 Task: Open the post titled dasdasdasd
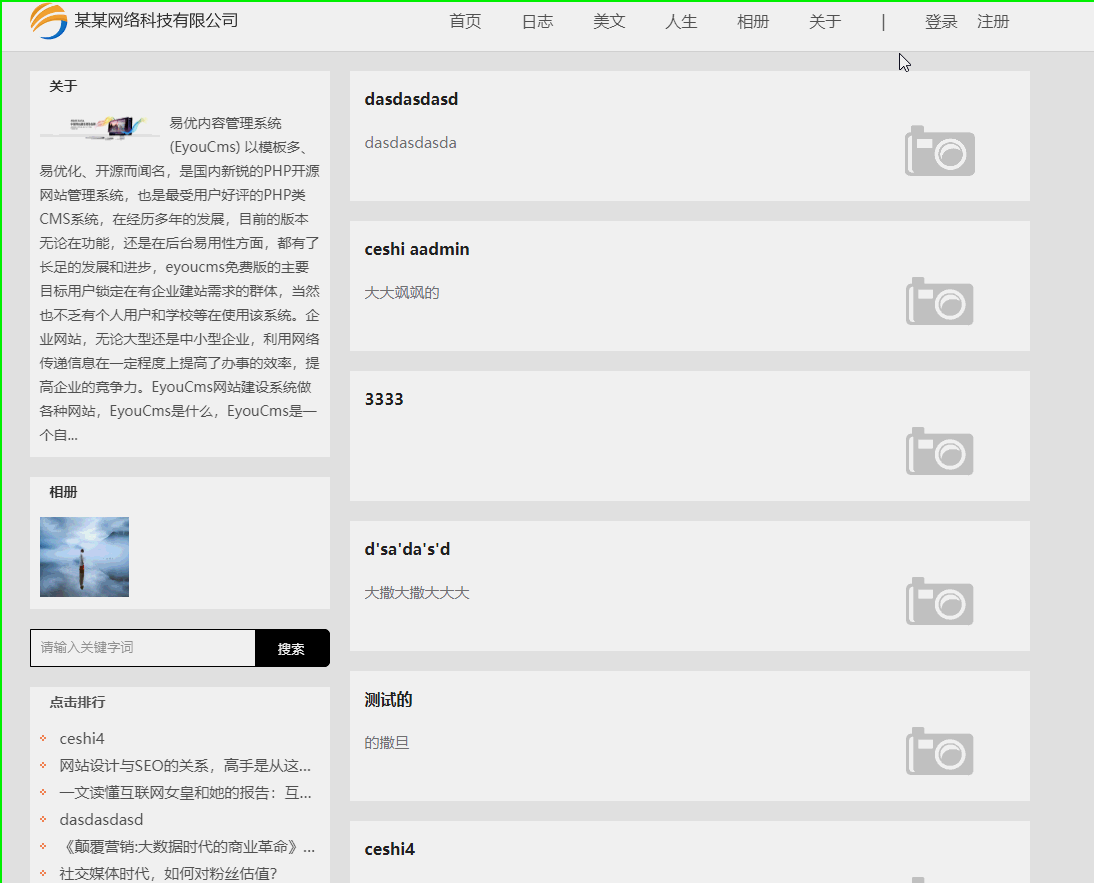(411, 99)
